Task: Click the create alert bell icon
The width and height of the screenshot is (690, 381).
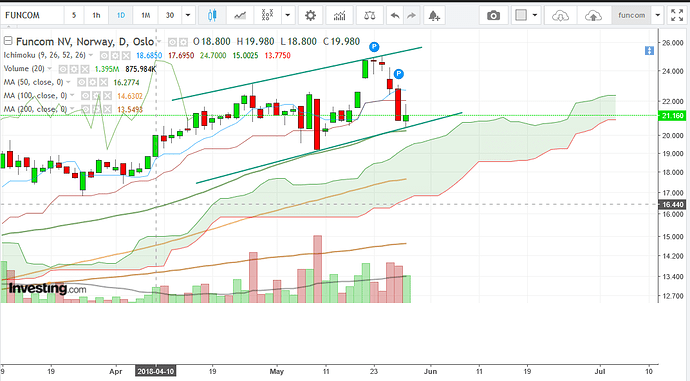Action: tap(434, 15)
